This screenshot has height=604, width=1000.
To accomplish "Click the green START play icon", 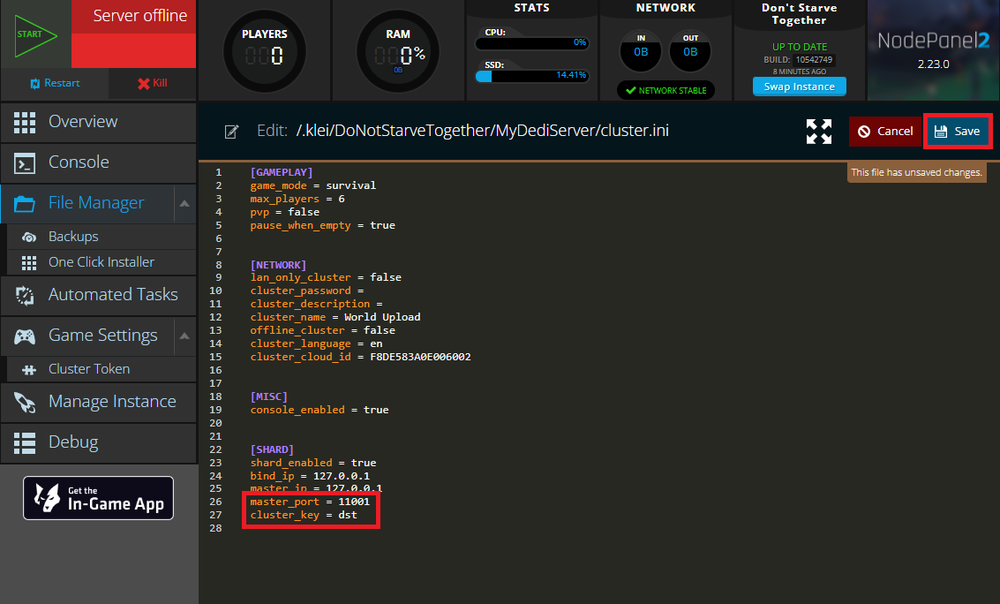I will (35, 34).
